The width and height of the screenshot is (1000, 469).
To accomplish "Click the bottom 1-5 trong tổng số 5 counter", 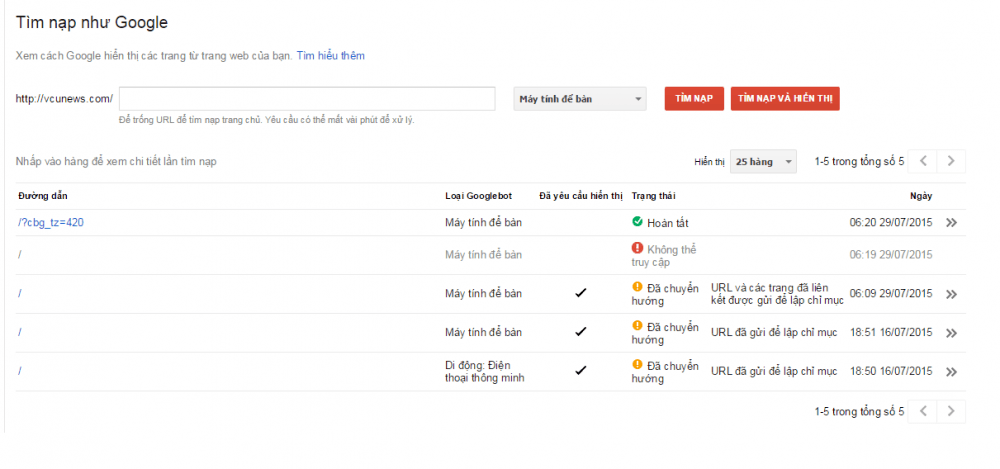I will 859,412.
